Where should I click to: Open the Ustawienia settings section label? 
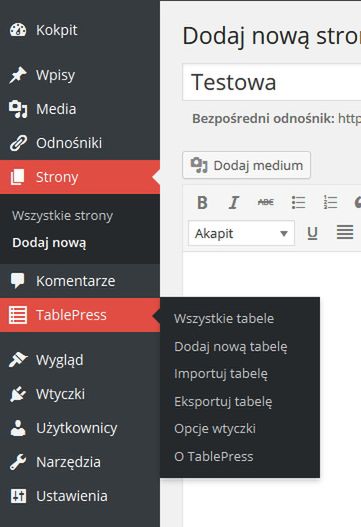coord(72,496)
